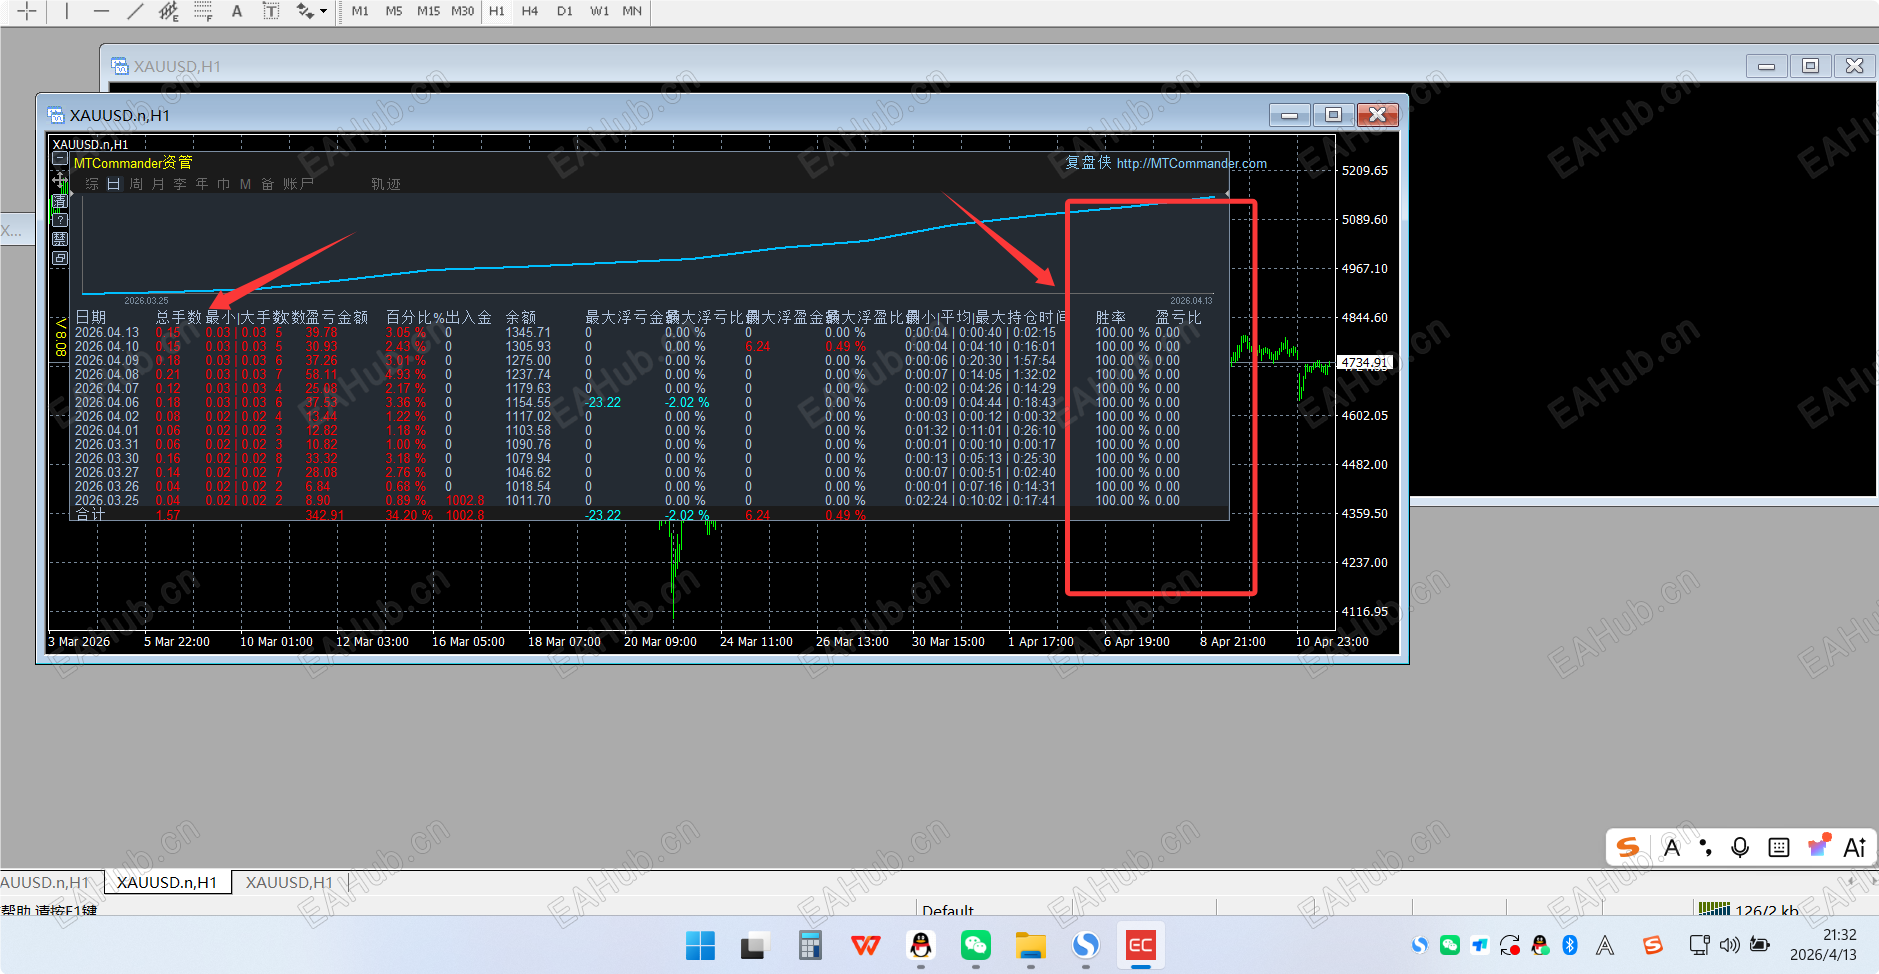Switch chart to M5 timeframe
The height and width of the screenshot is (974, 1879).
click(394, 11)
